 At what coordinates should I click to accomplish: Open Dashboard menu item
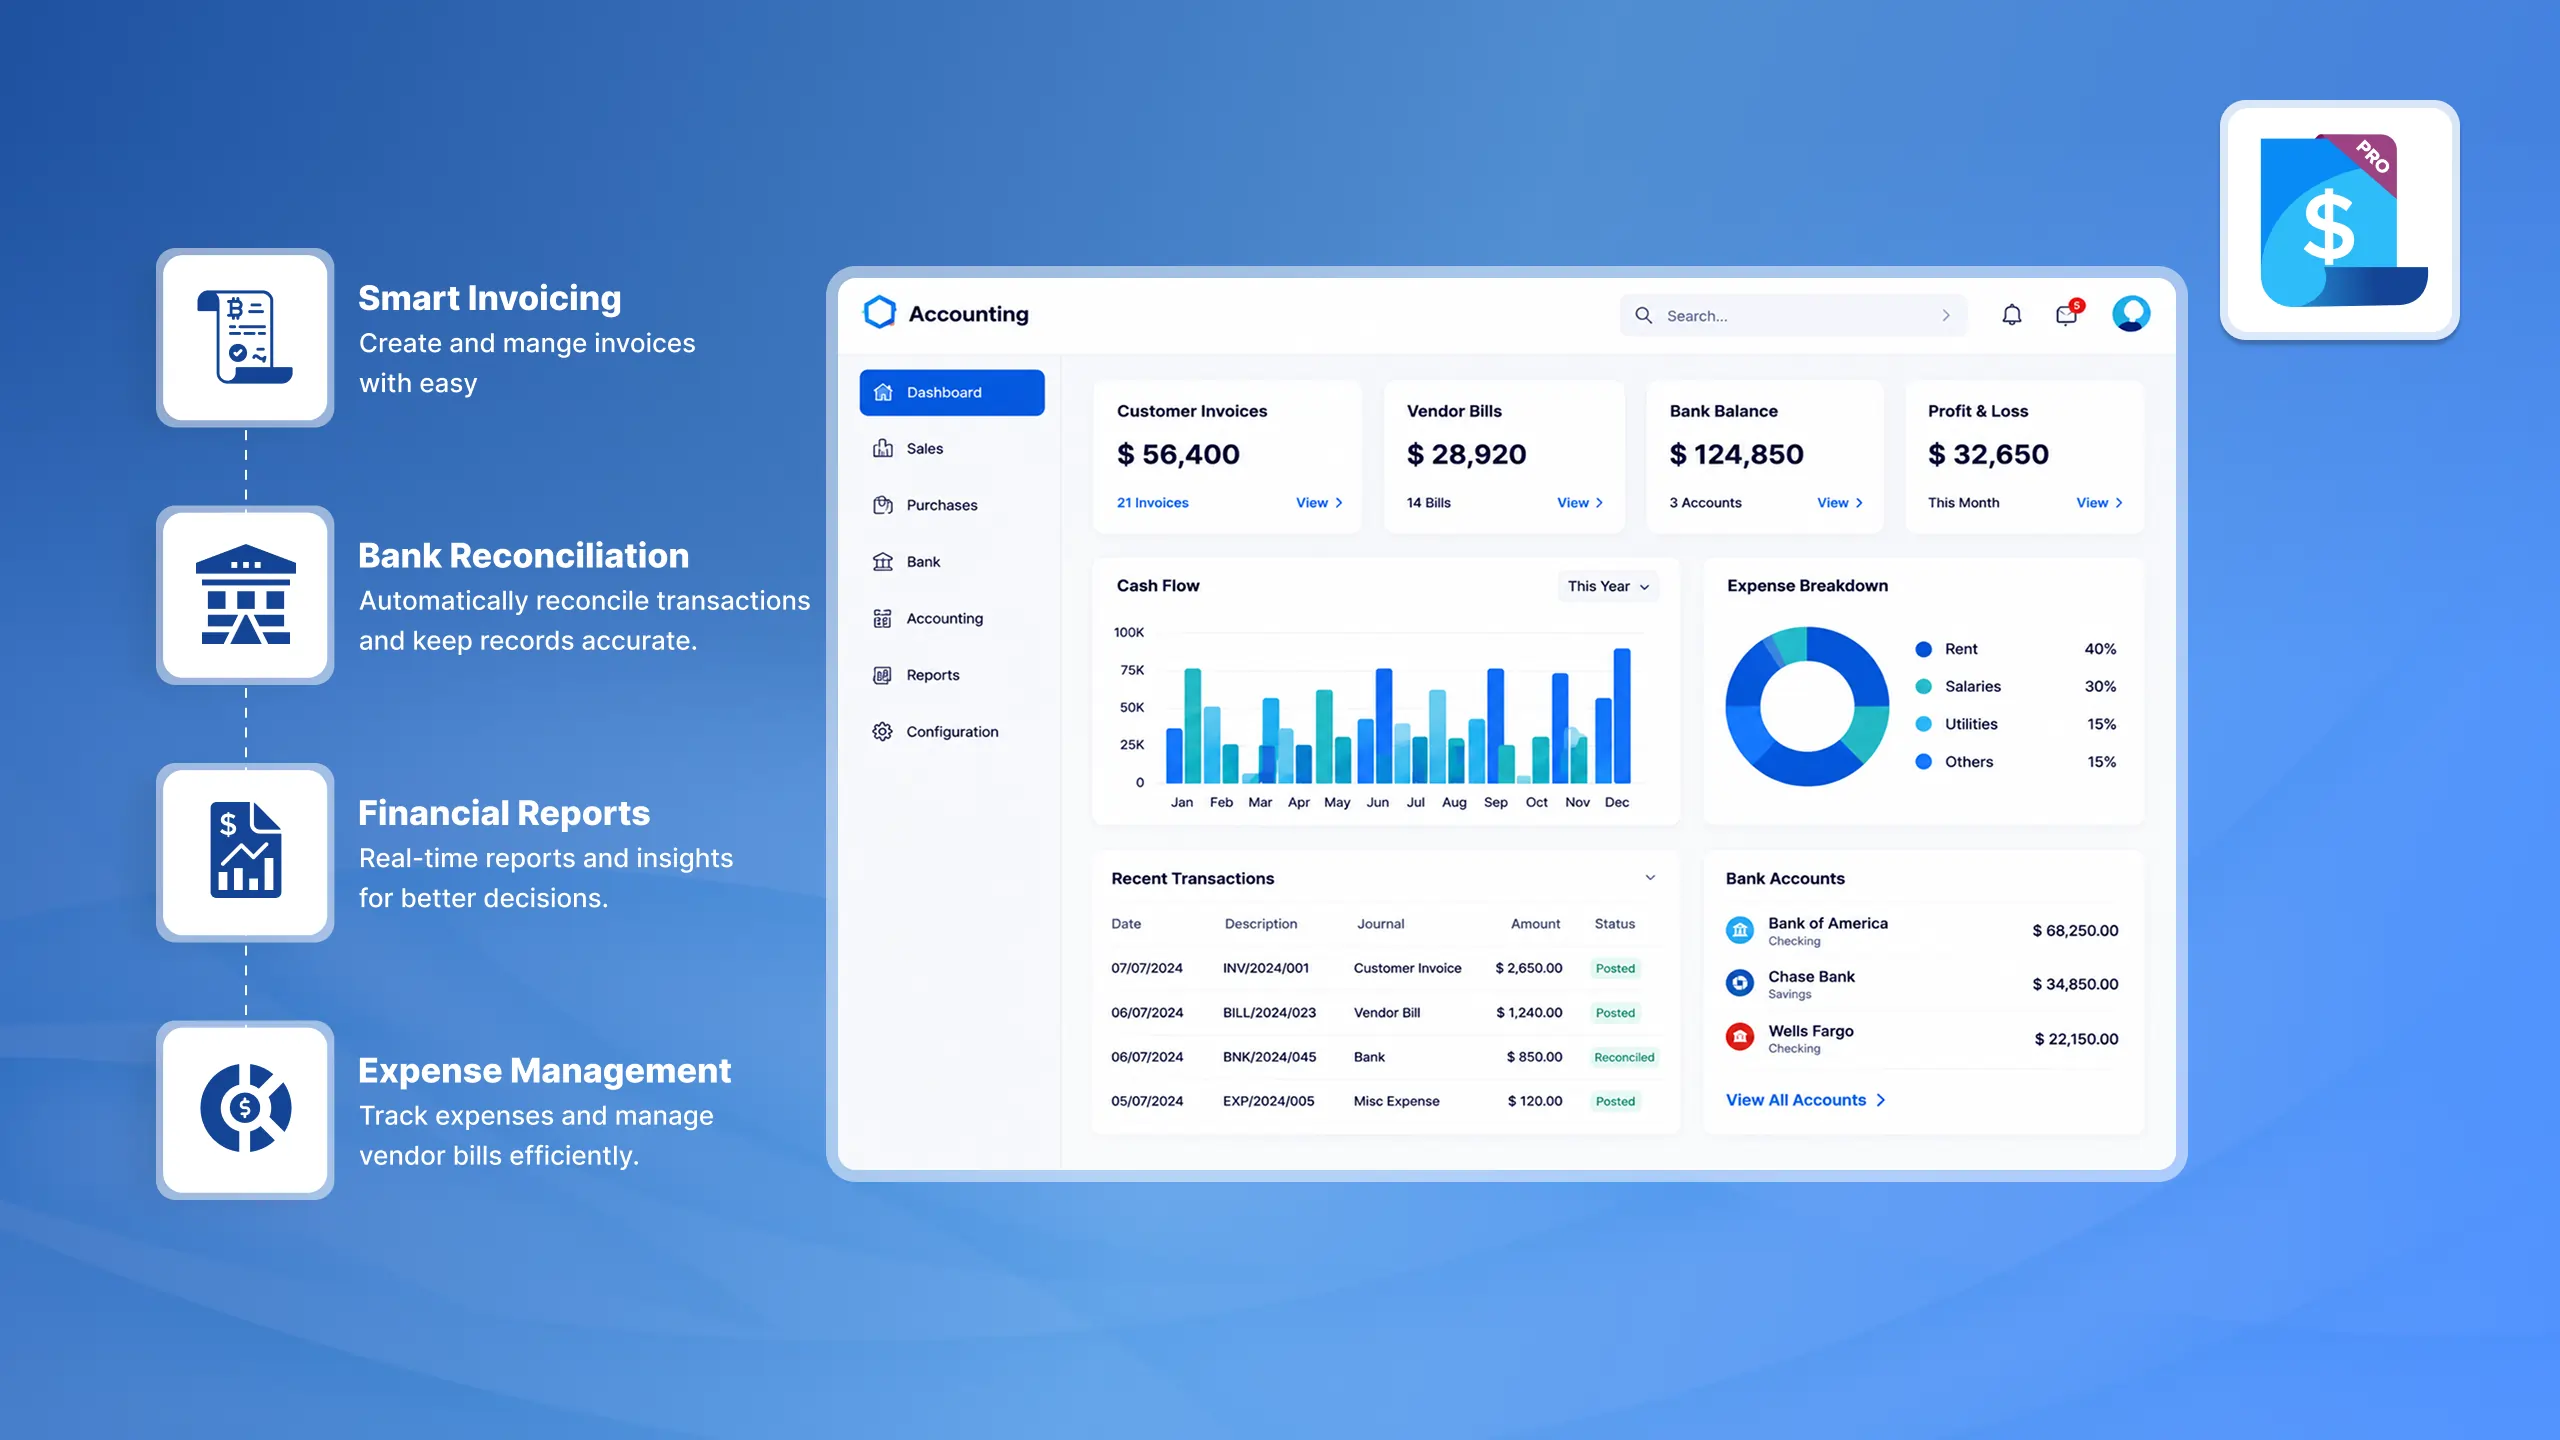952,392
